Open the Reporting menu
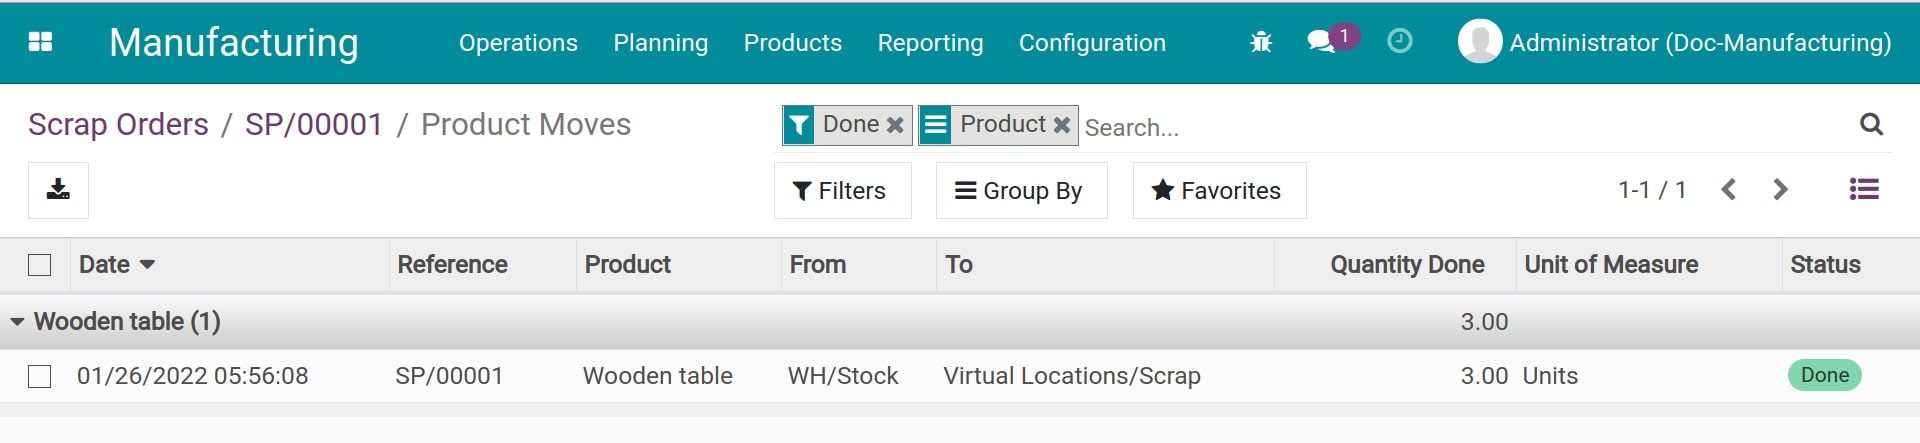This screenshot has height=443, width=1920. tap(930, 43)
